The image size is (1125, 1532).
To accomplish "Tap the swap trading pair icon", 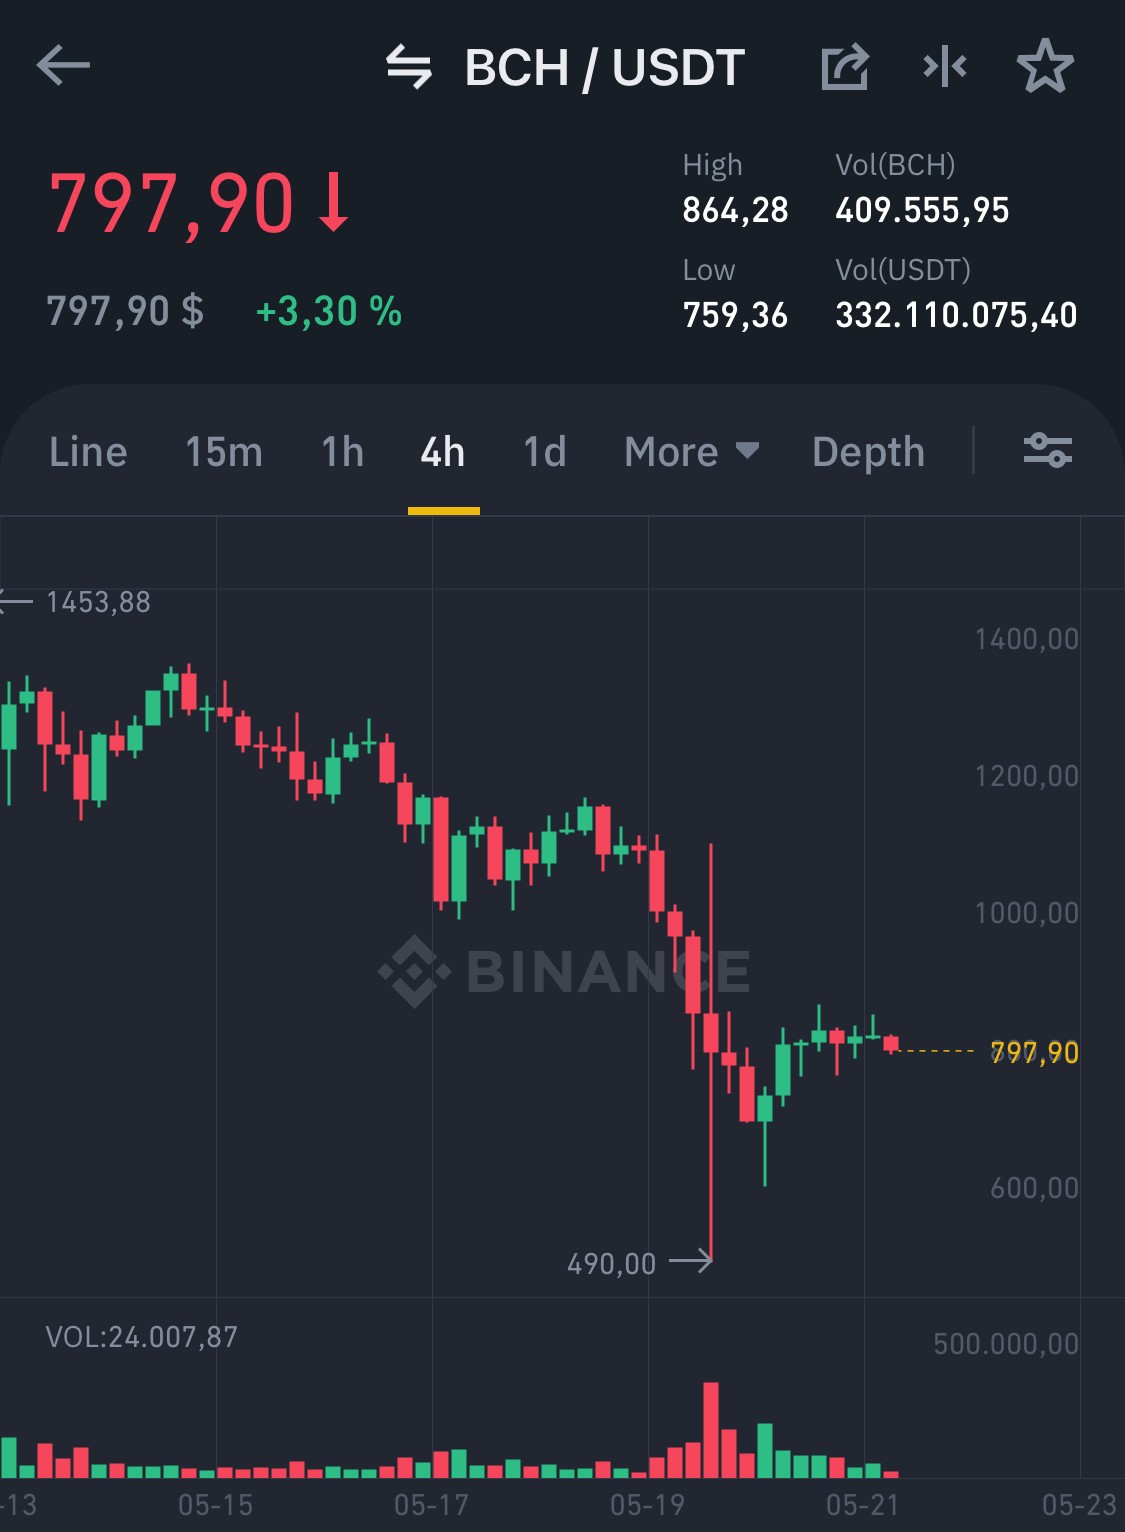I will [x=409, y=67].
